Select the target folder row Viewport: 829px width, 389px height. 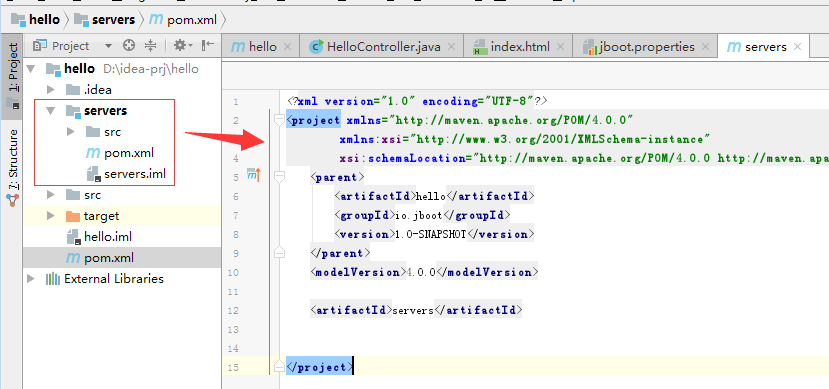click(x=122, y=216)
